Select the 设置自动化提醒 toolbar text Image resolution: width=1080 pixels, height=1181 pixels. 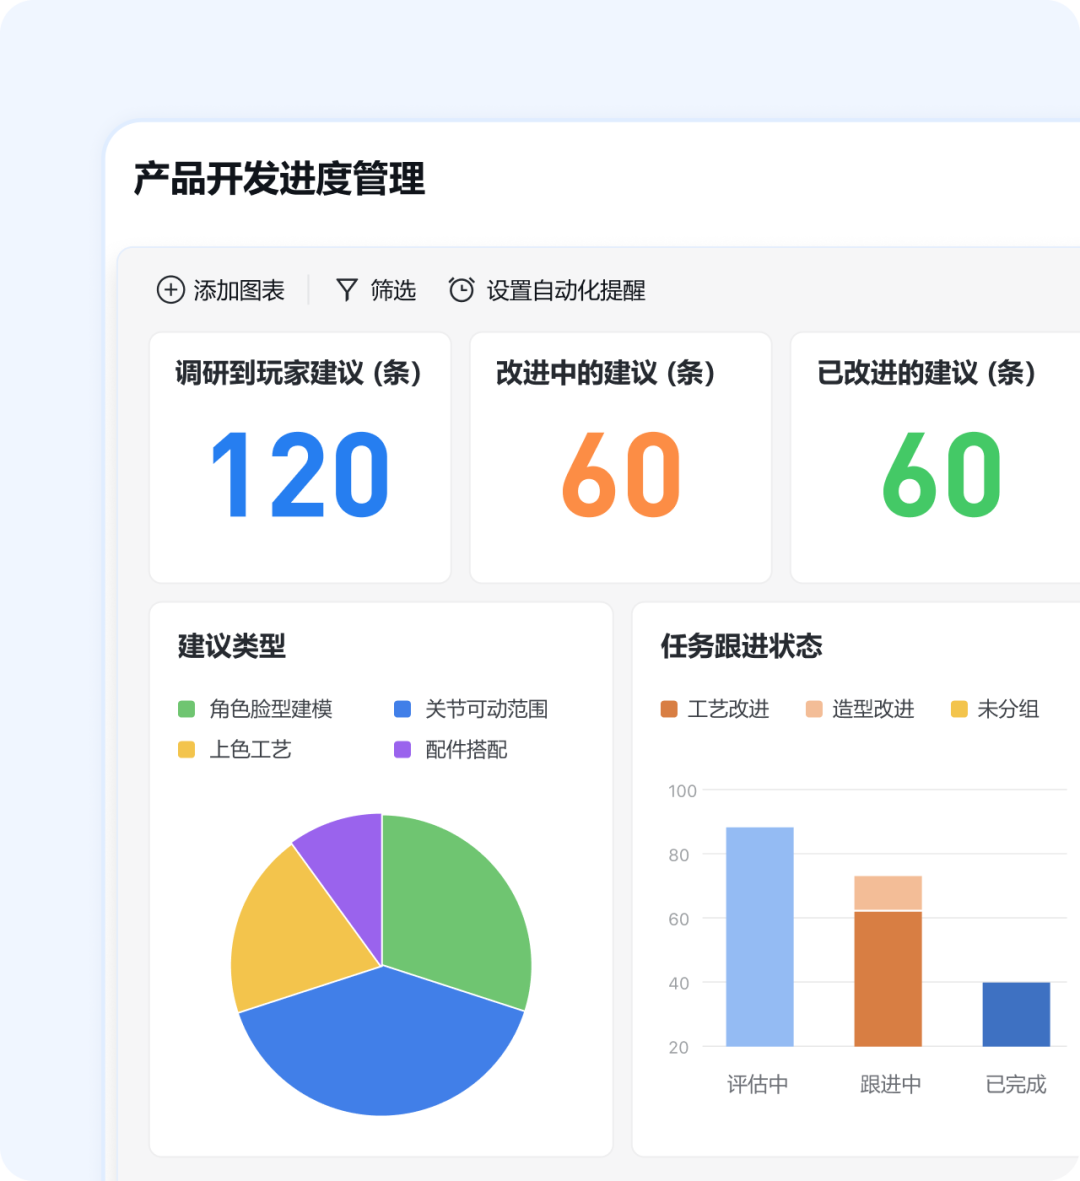click(566, 290)
